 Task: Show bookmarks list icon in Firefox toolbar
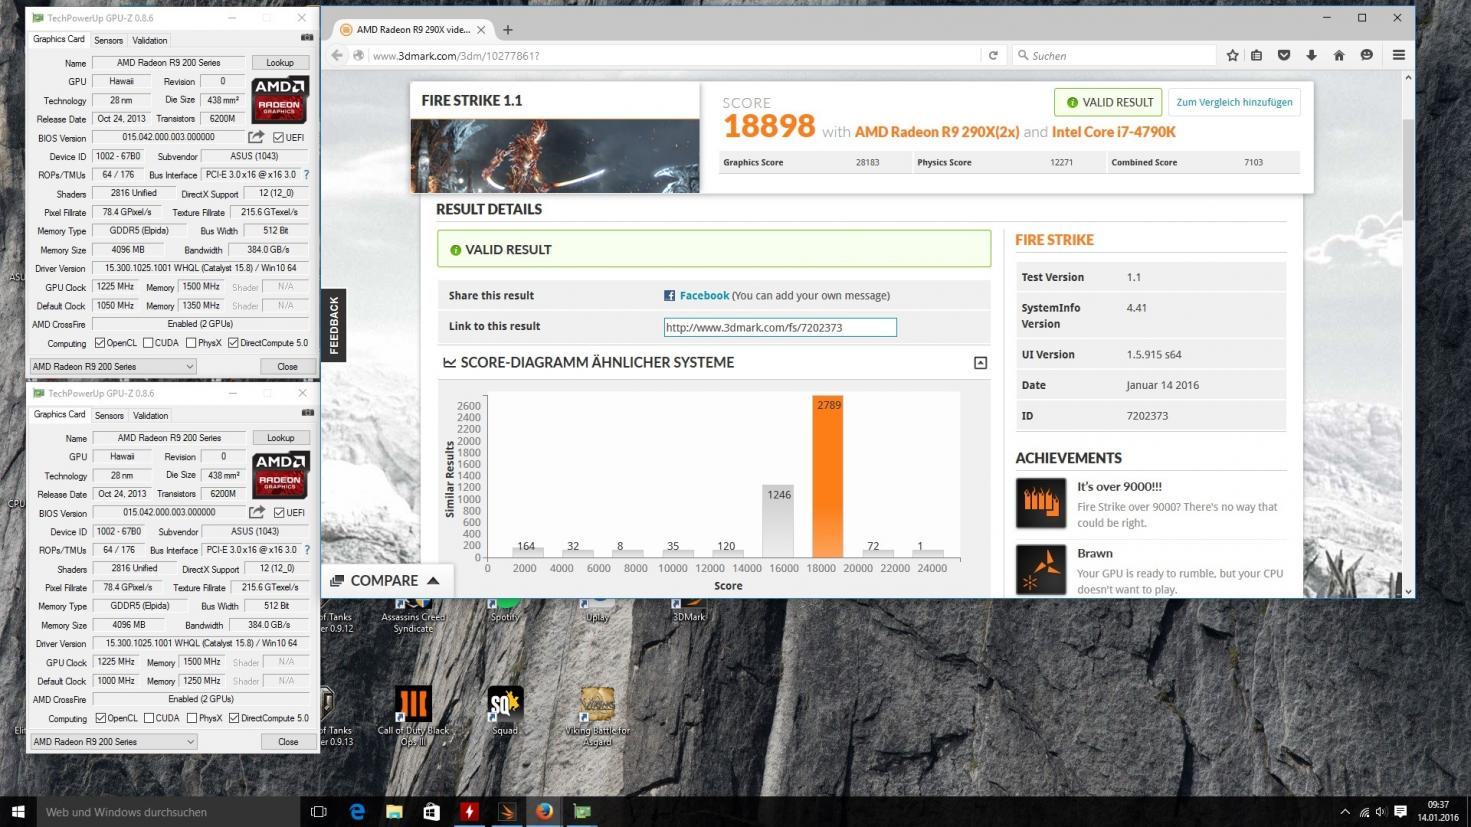(x=1257, y=56)
